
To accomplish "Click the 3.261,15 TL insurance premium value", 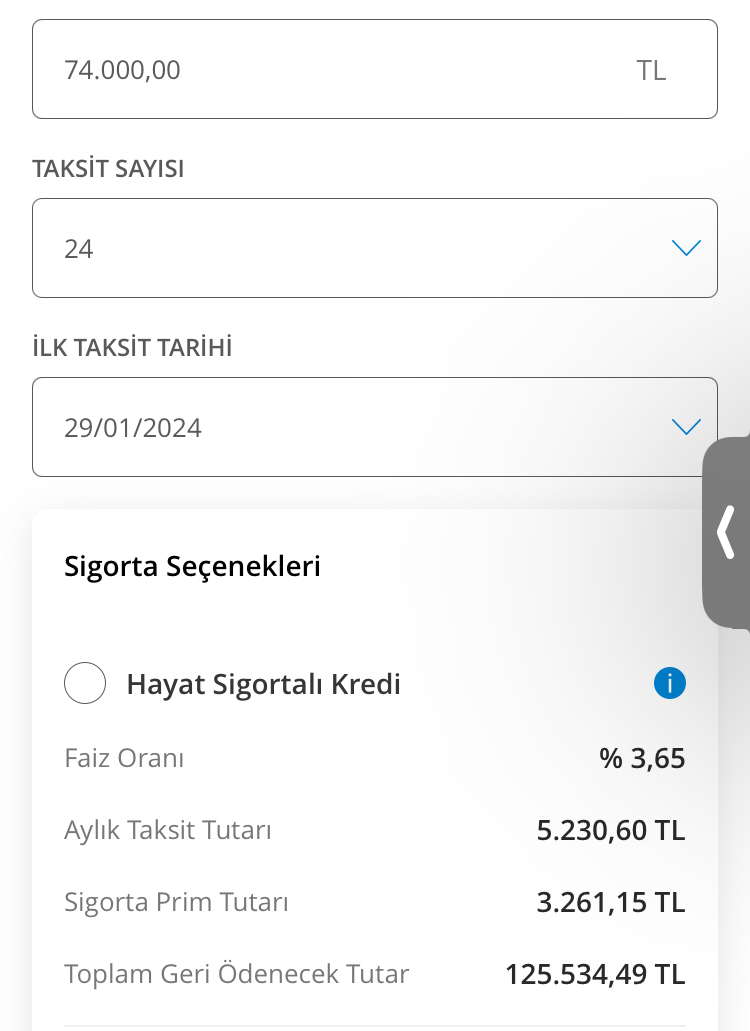I will tap(611, 902).
